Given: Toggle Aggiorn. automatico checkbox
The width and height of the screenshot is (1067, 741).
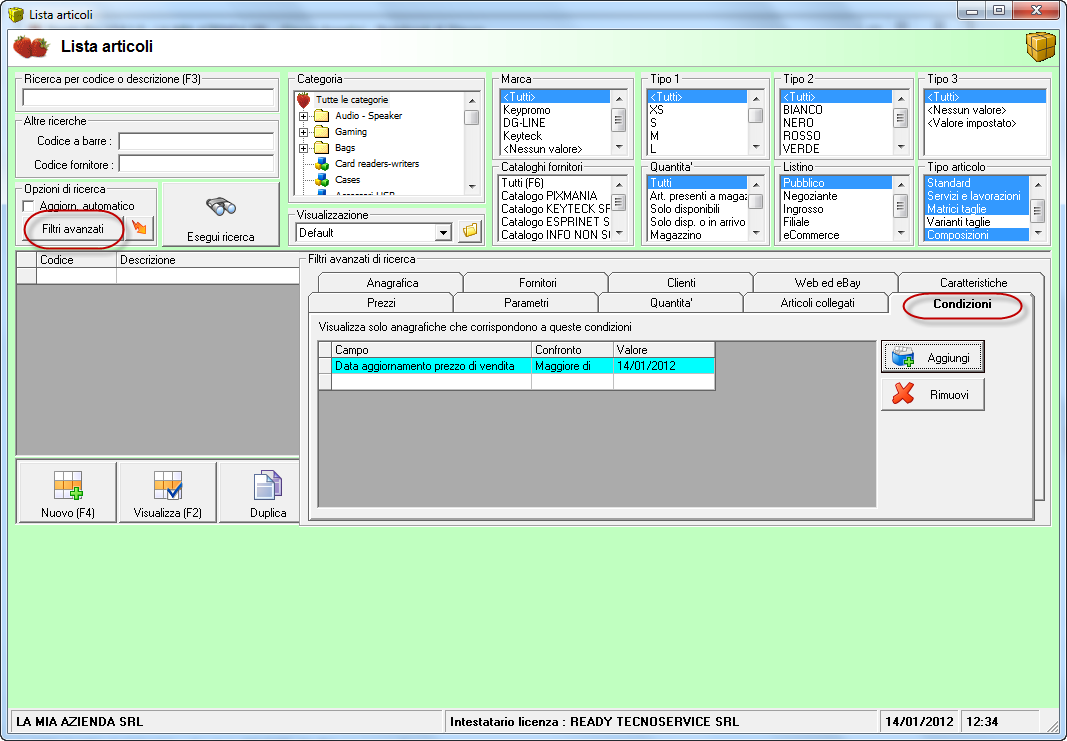Looking at the screenshot, I should 29,206.
